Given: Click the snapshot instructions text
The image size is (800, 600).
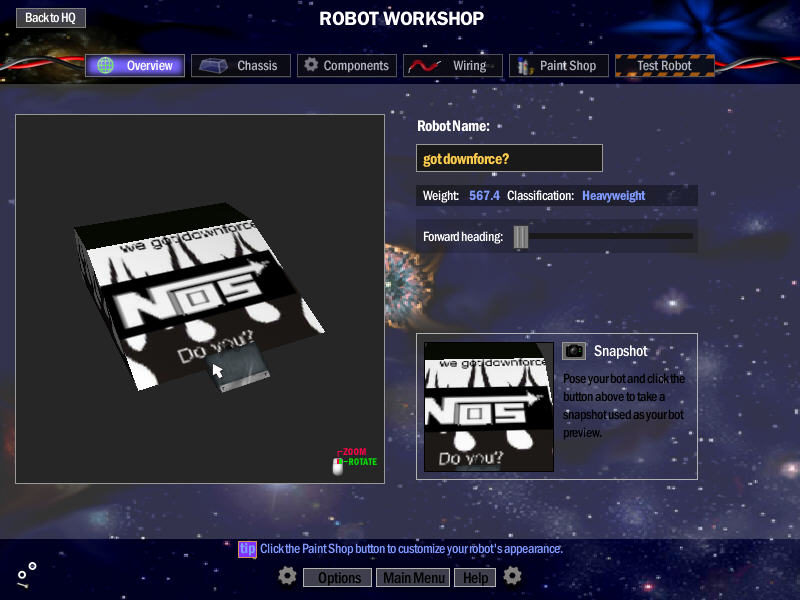Looking at the screenshot, I should tap(624, 406).
